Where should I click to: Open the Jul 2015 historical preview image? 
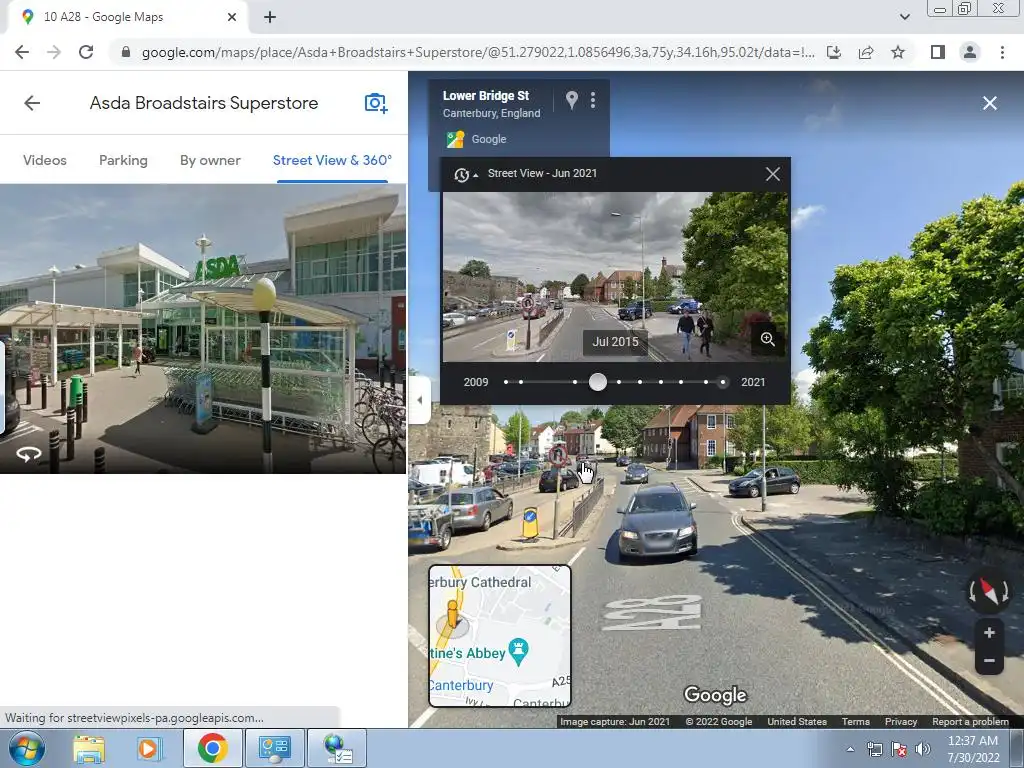tap(615, 277)
